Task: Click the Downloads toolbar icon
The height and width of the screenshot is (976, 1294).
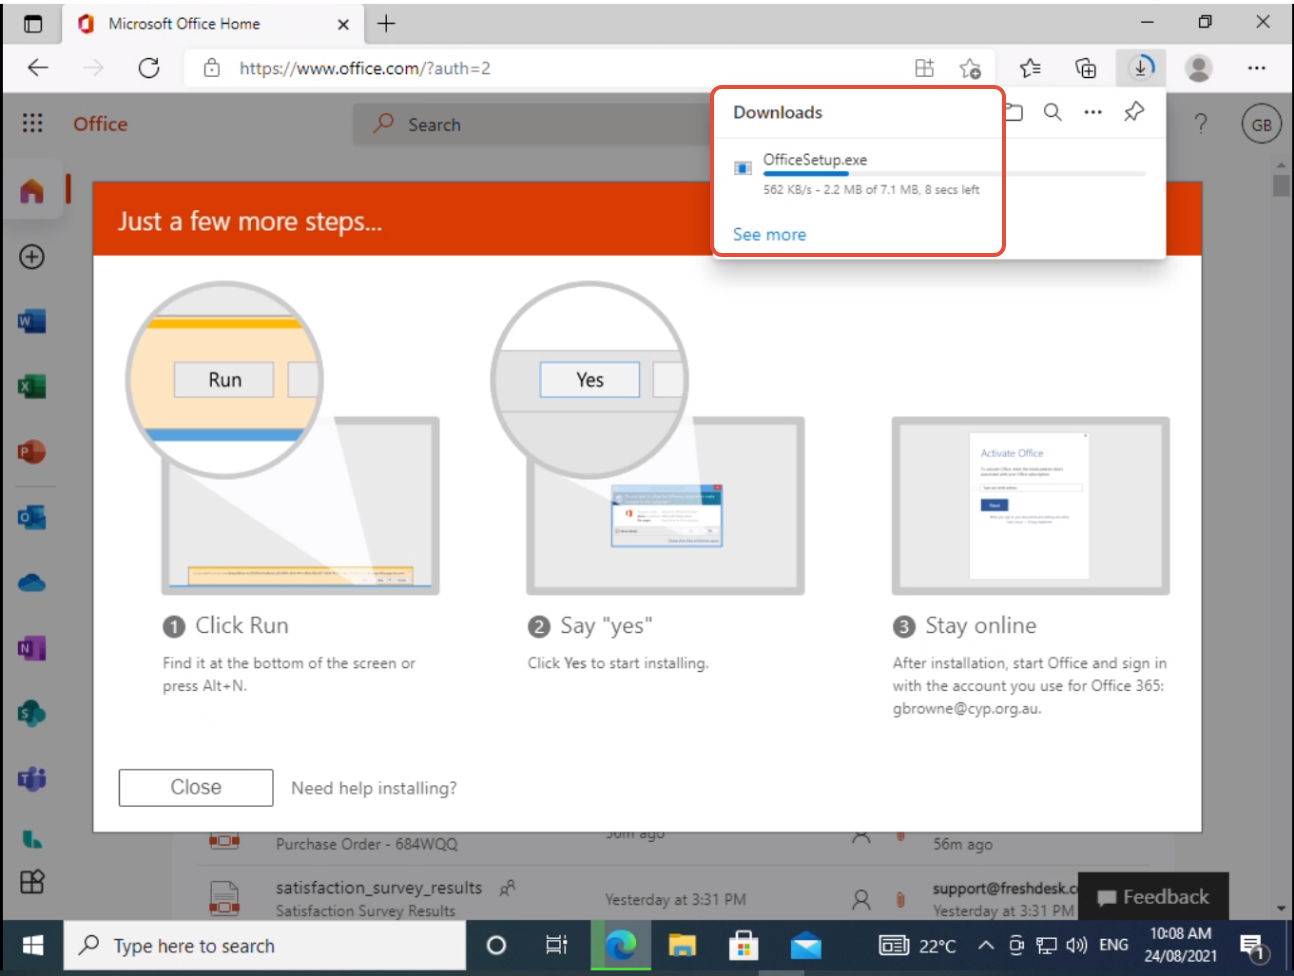Action: 1141,68
